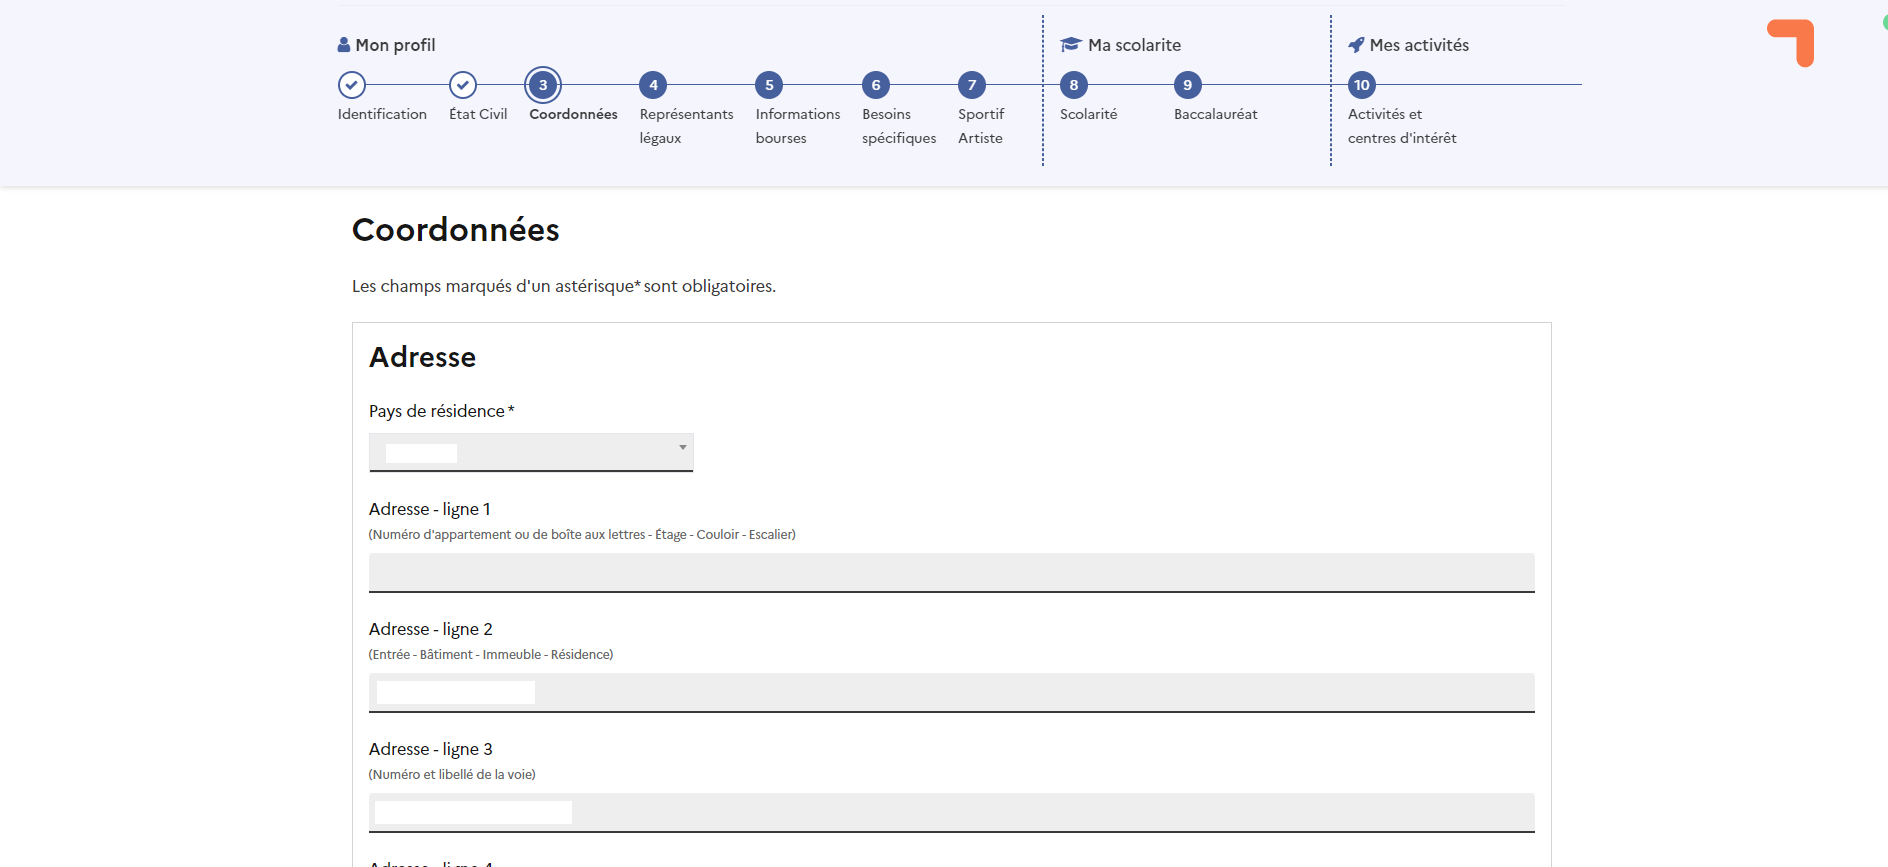Screen dimensions: 1888x867
Task: Open step 8 Scolarité circle
Action: pos(1074,85)
